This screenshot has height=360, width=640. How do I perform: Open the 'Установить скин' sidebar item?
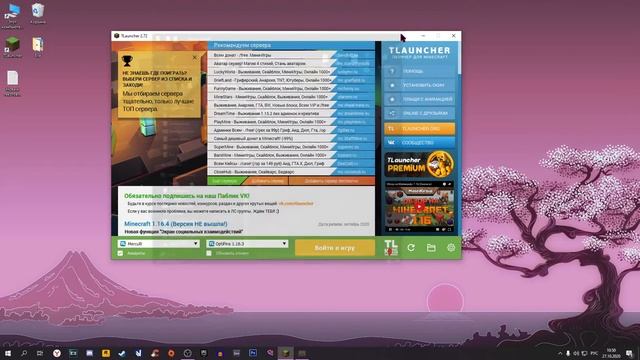pyautogui.click(x=420, y=85)
